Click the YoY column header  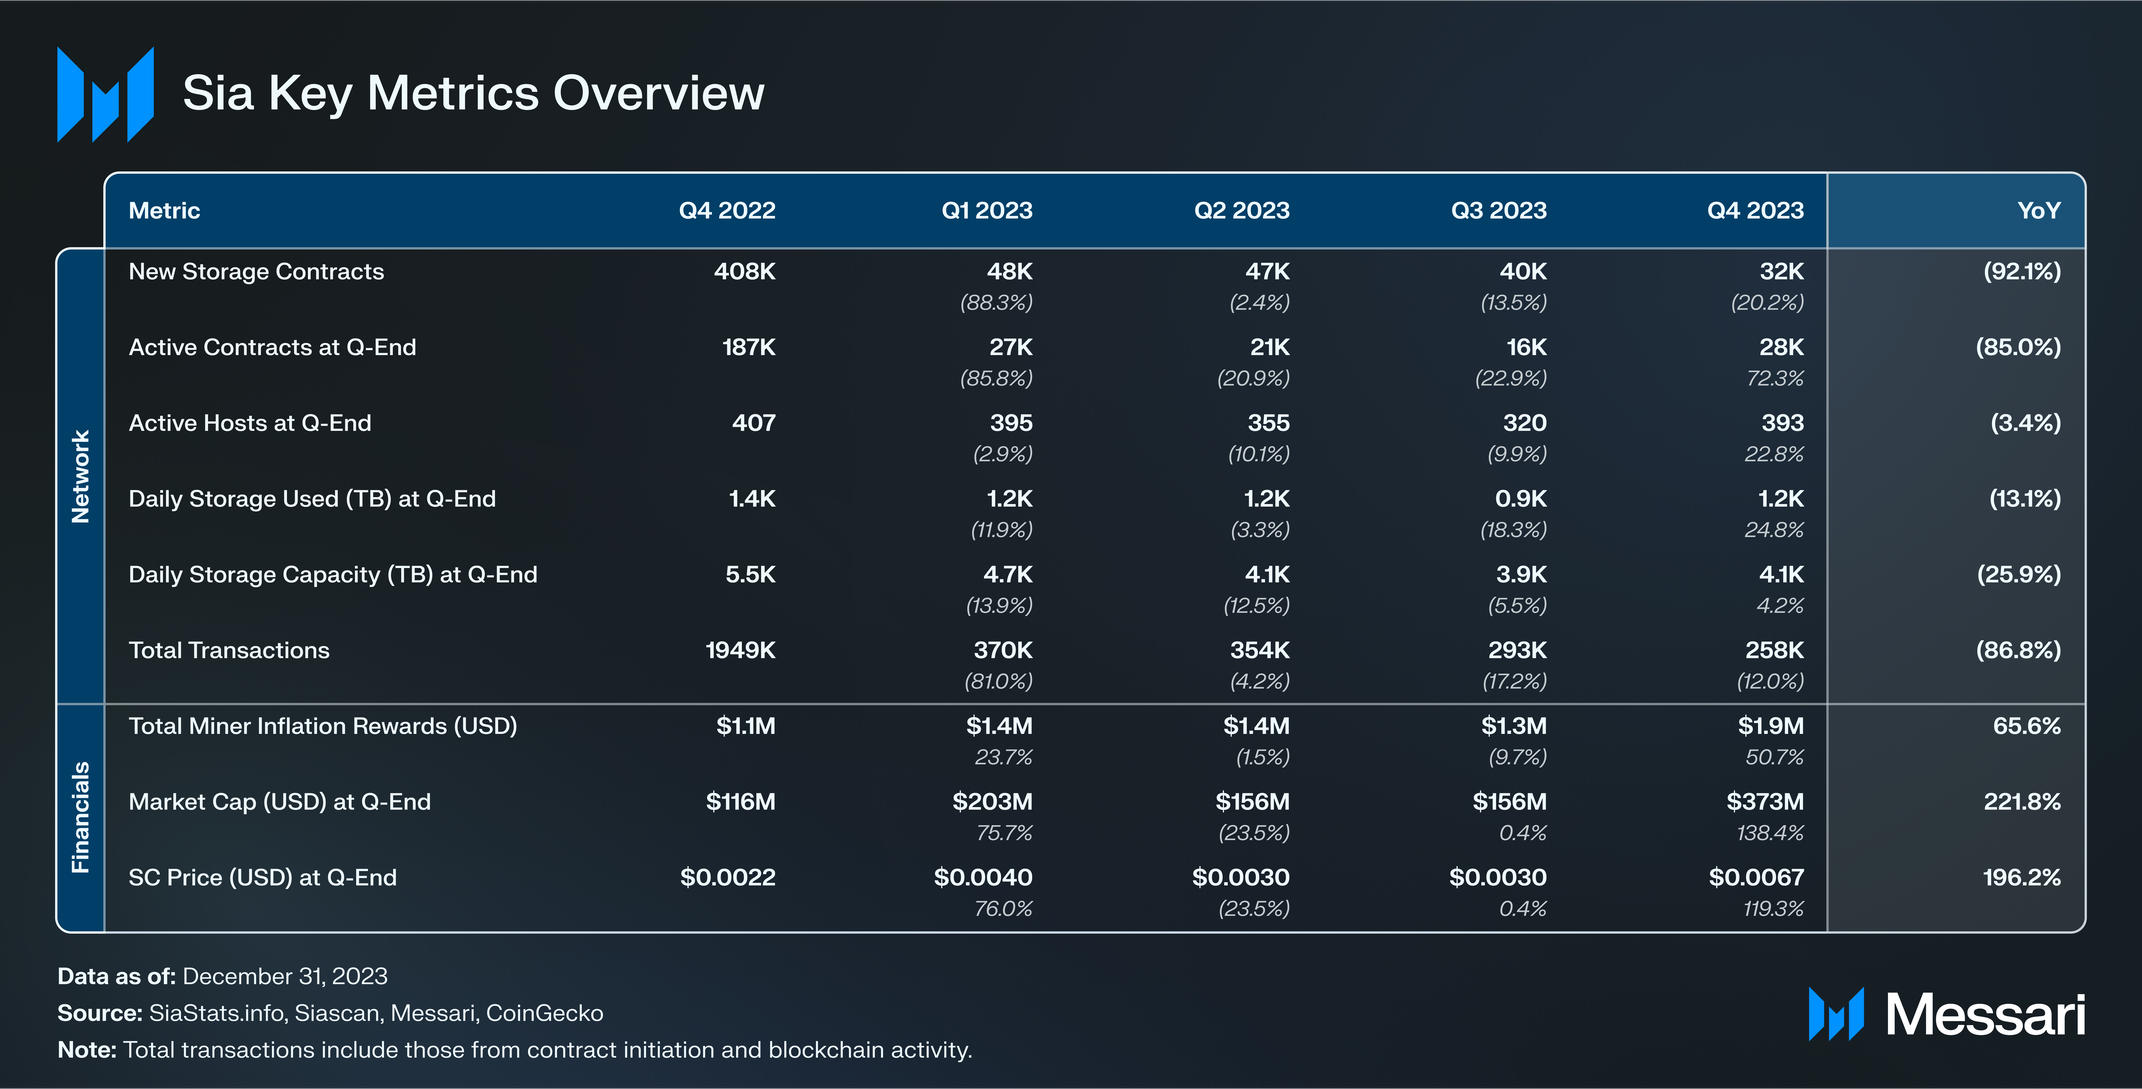coord(2038,211)
